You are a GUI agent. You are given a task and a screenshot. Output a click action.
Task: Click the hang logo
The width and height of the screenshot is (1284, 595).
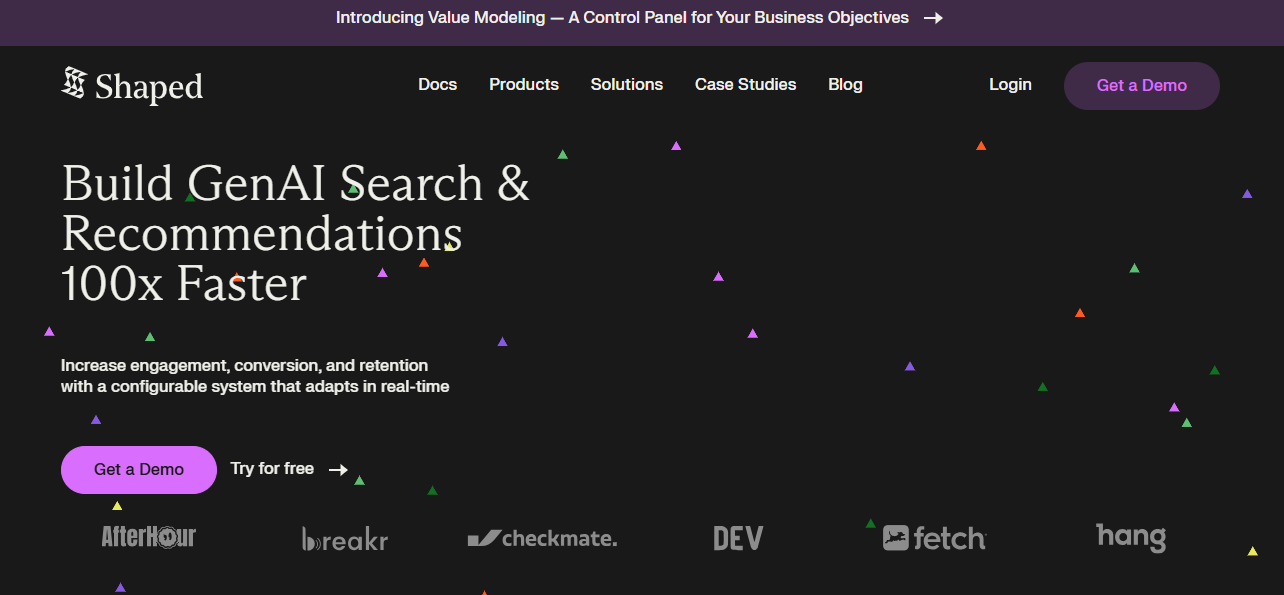[1131, 537]
